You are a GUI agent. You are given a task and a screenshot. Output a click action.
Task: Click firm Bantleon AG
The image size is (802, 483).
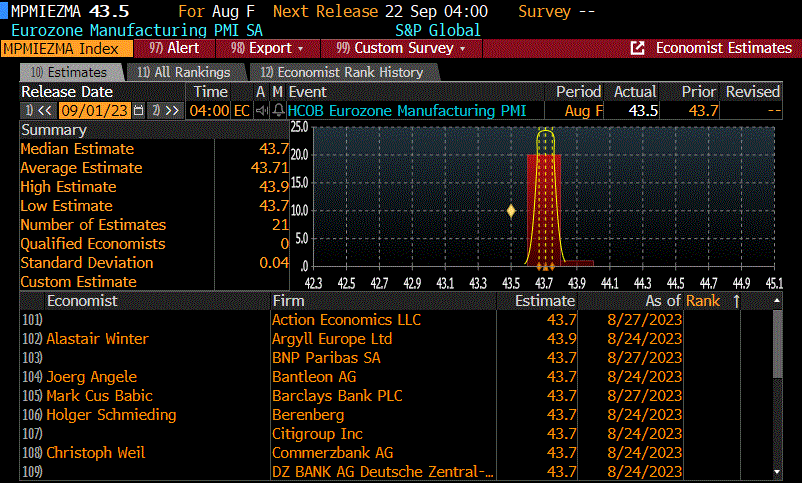[x=314, y=377]
